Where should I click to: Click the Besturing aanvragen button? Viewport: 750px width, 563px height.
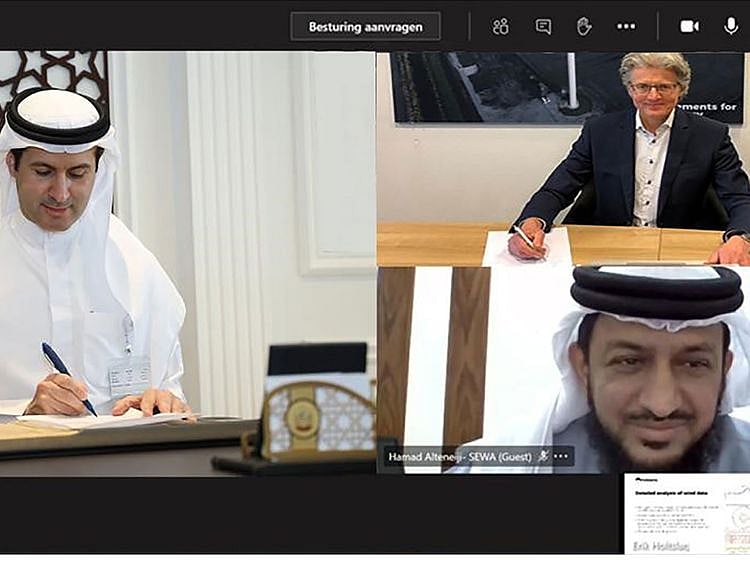point(365,27)
